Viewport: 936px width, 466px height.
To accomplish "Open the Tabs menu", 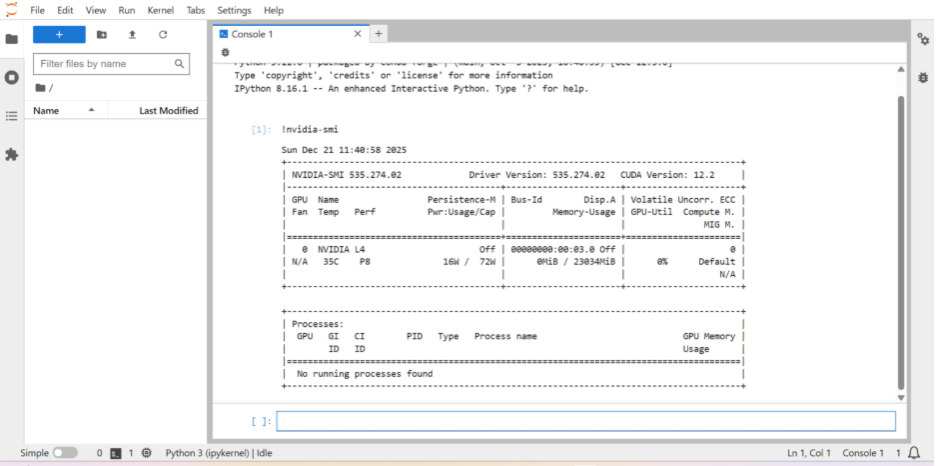I will click(195, 10).
